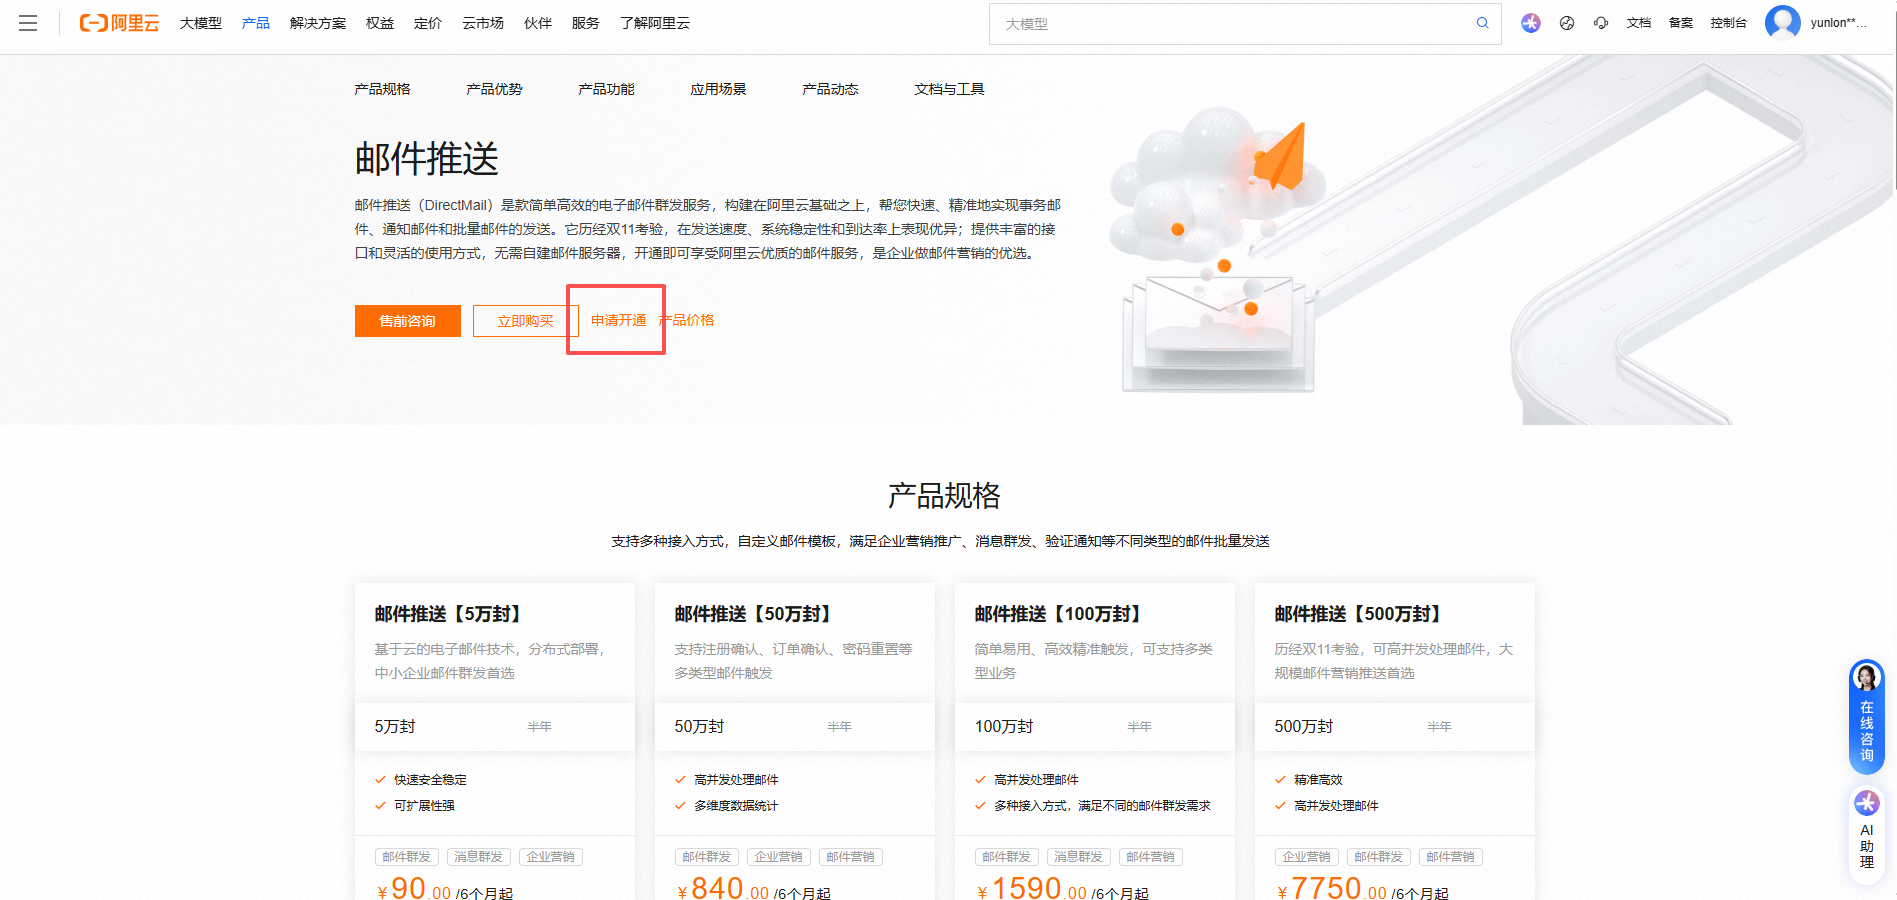Click the search magnifier icon
The image size is (1897, 900).
1483,23
